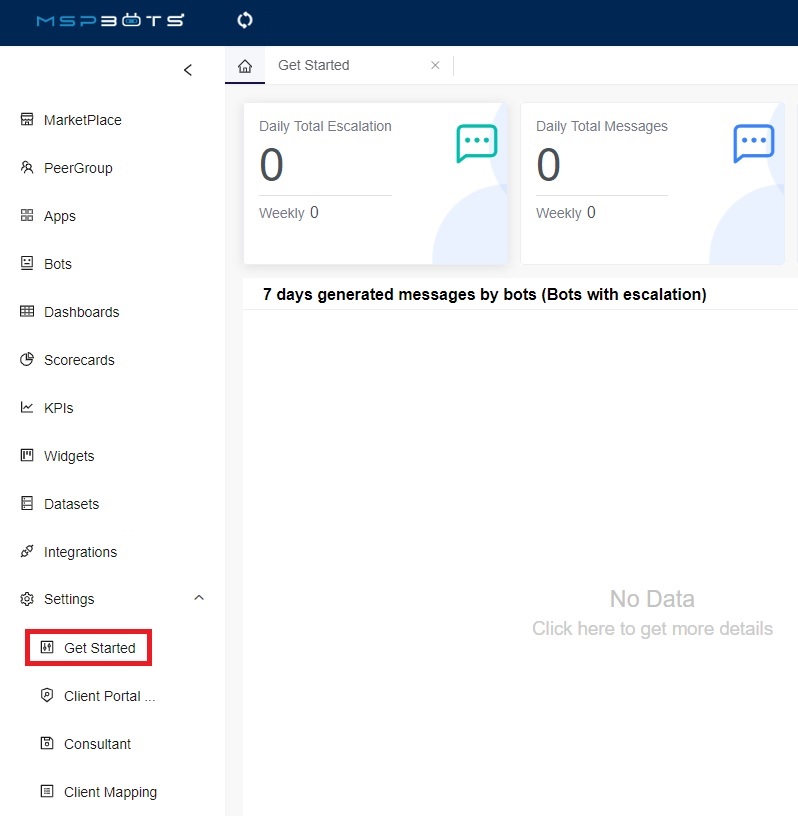
Task: Click the Integrations plug icon
Action: coord(27,552)
